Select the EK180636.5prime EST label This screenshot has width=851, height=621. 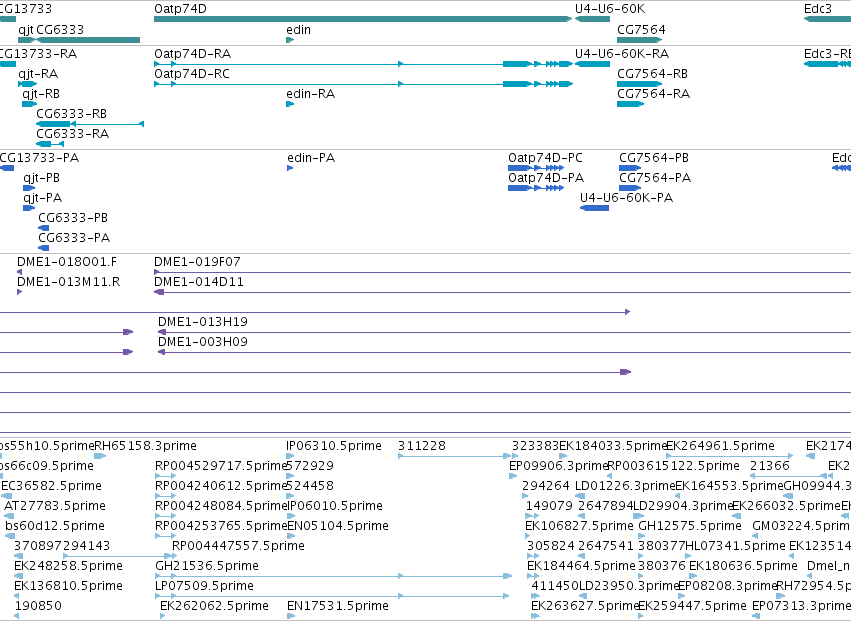click(744, 566)
